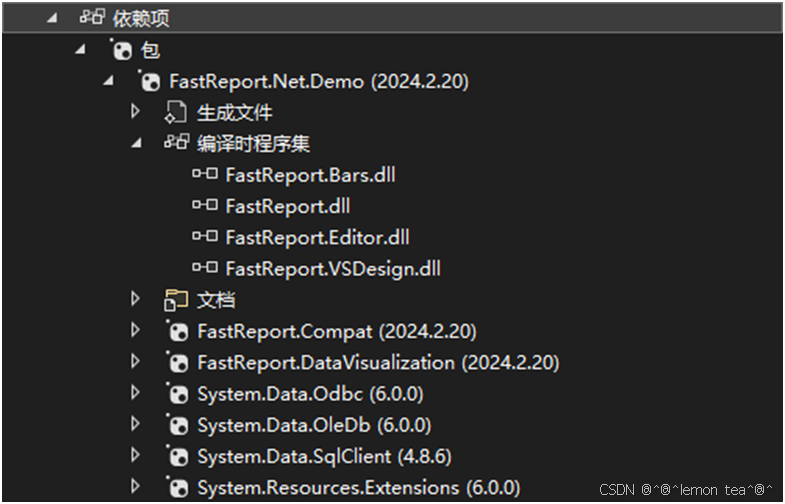785x504 pixels.
Task: Expand the 文档 folder arrow
Action: [135, 299]
